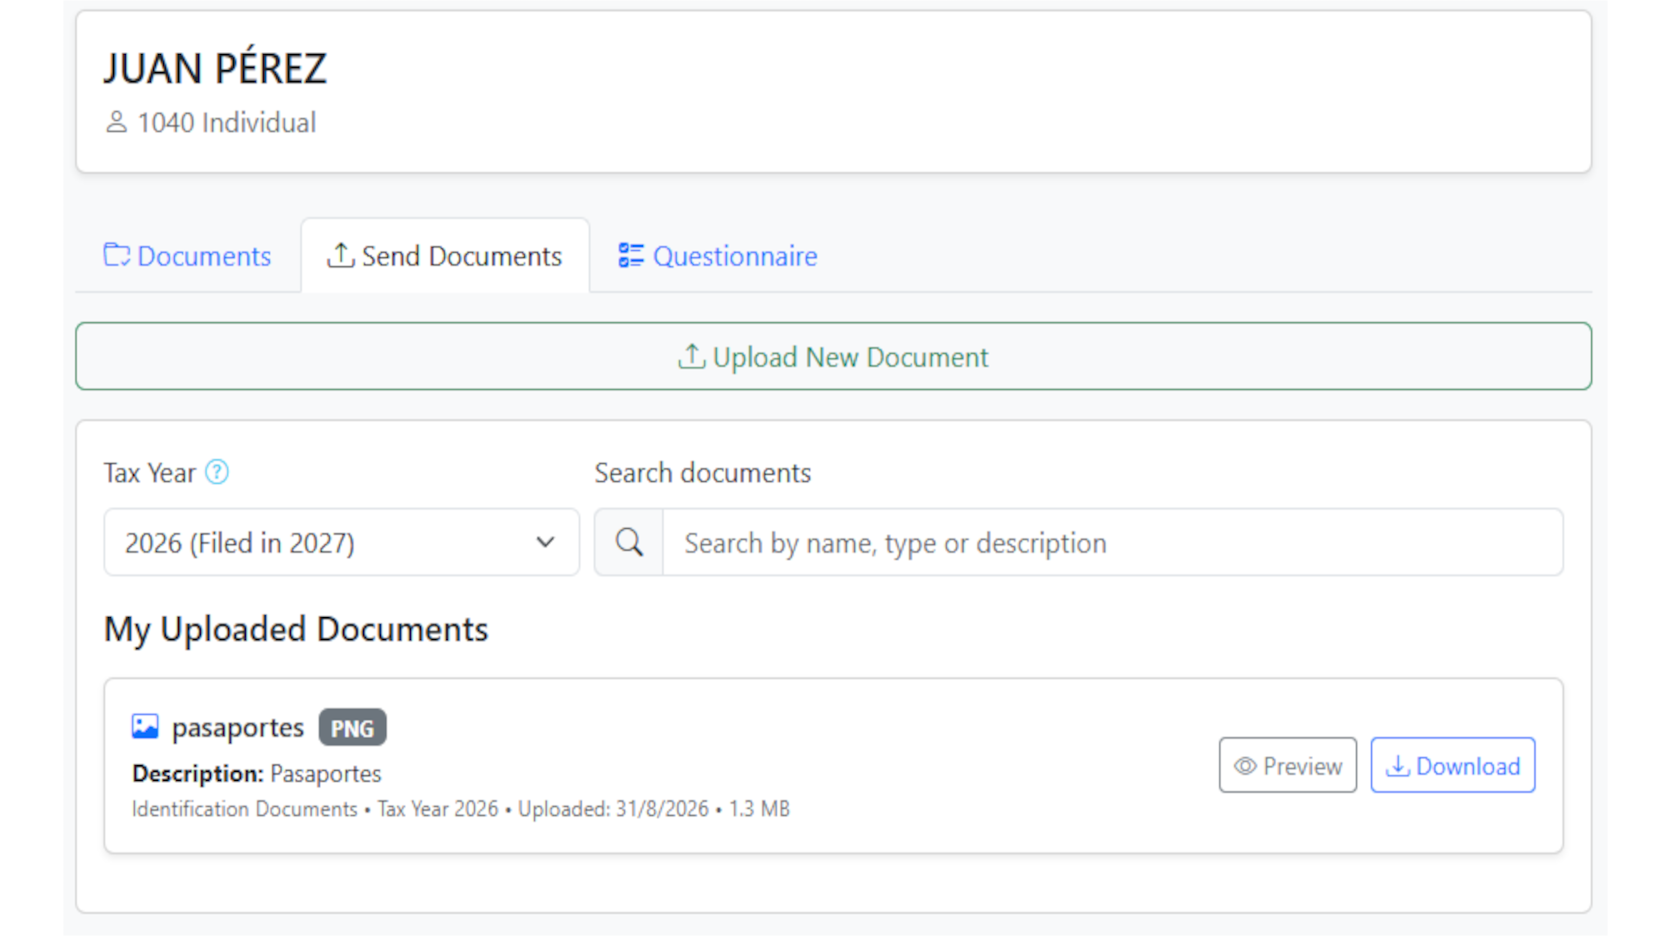
Task: Click the JUAN PÉREZ heading
Action: [215, 68]
